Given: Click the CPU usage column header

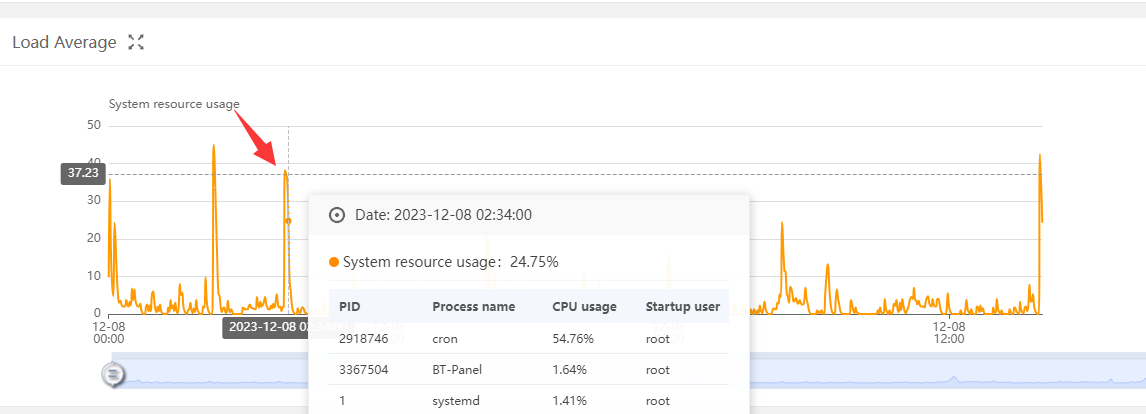Looking at the screenshot, I should [584, 306].
